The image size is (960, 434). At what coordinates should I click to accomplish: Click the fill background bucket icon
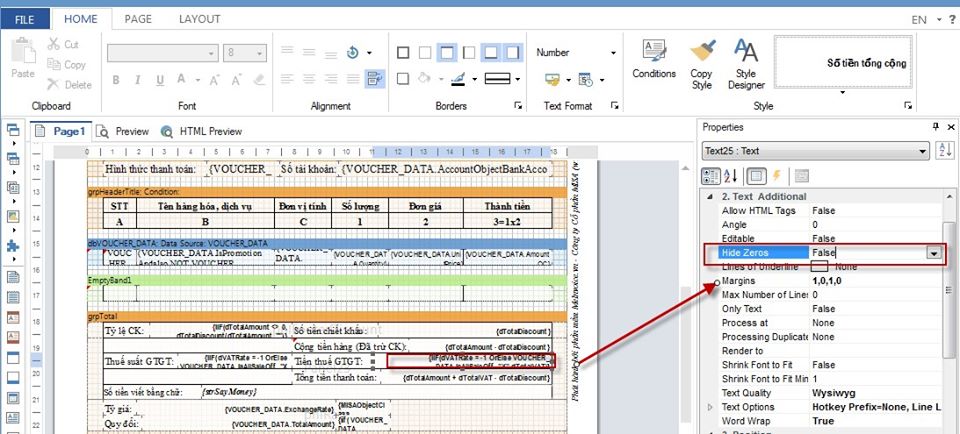424,78
